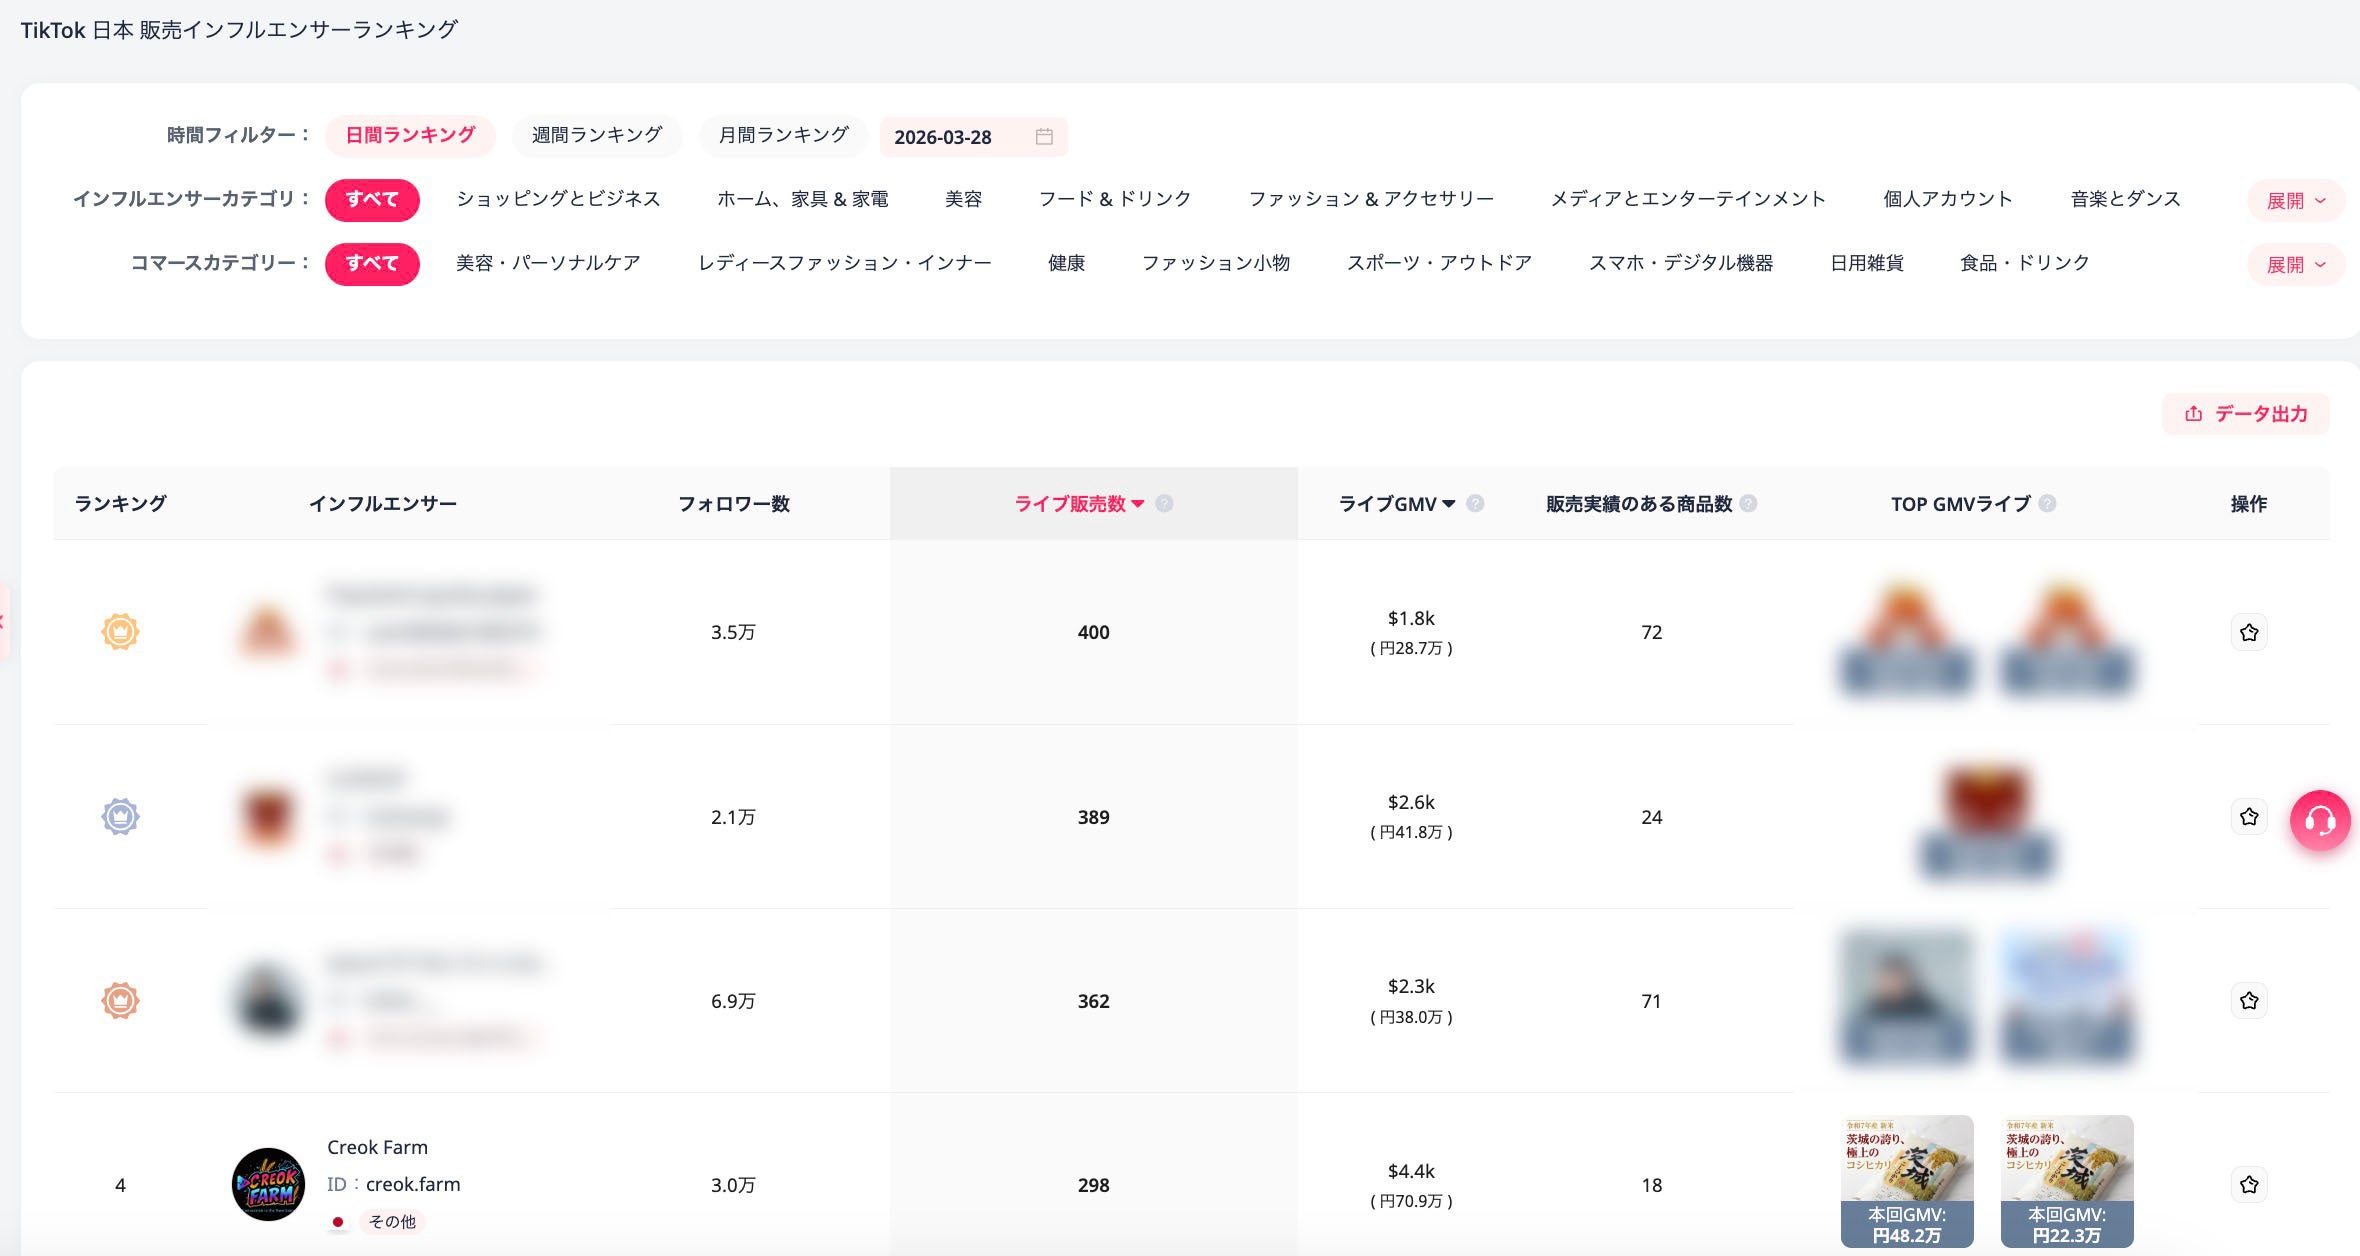Open the calendar icon in the date field
Screen dimensions: 2360x1256
[1044, 137]
